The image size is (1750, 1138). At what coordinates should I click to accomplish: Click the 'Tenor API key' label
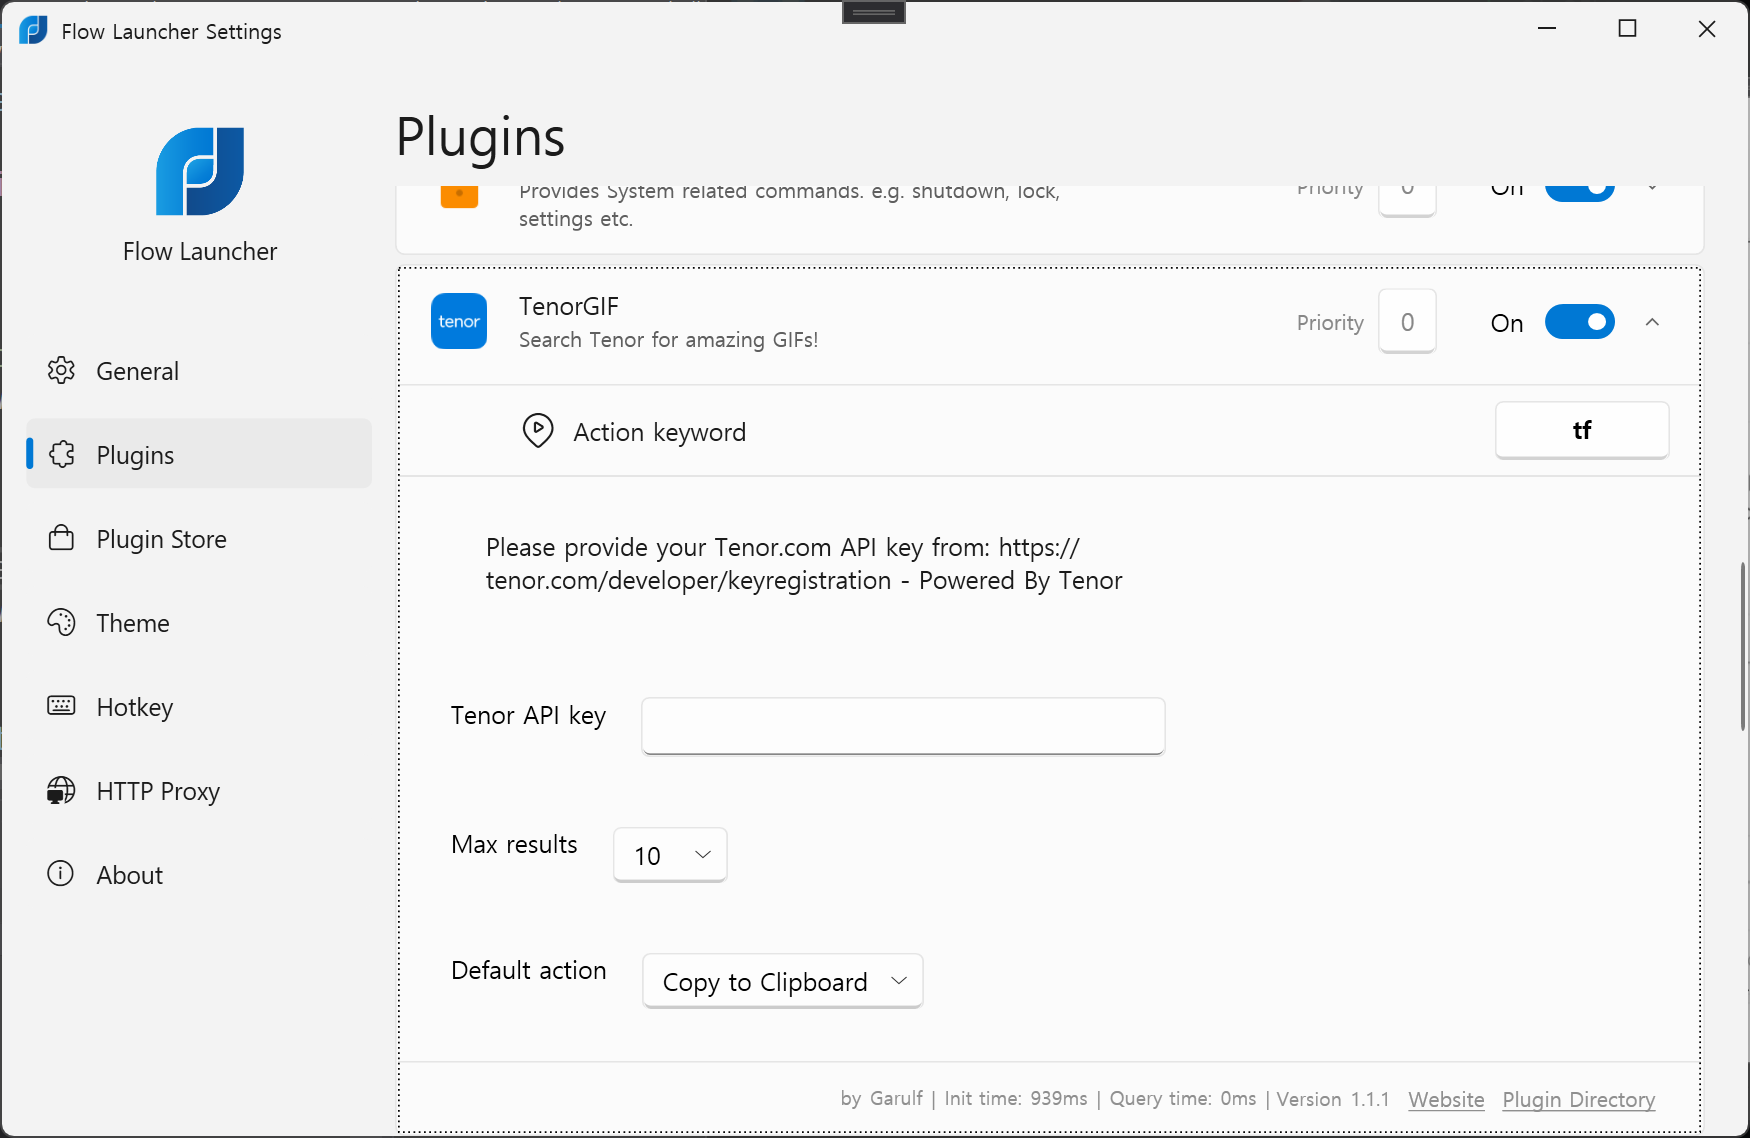coord(528,716)
